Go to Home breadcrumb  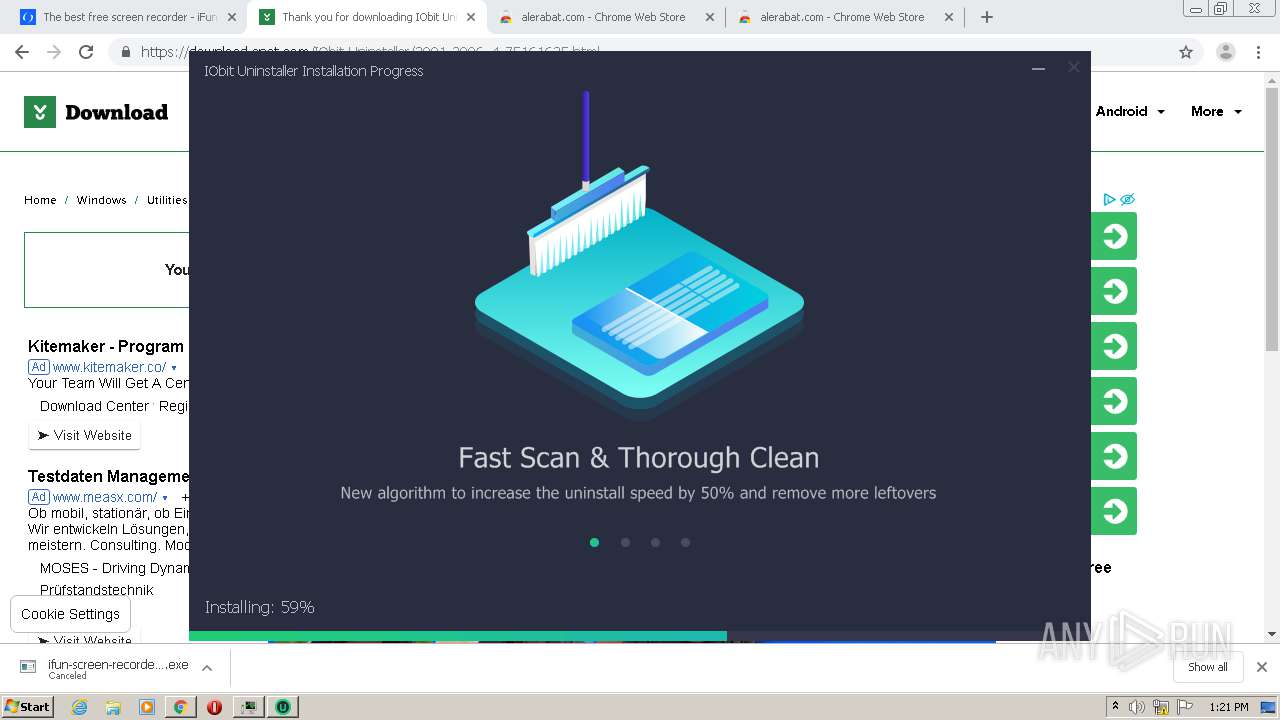[x=40, y=200]
